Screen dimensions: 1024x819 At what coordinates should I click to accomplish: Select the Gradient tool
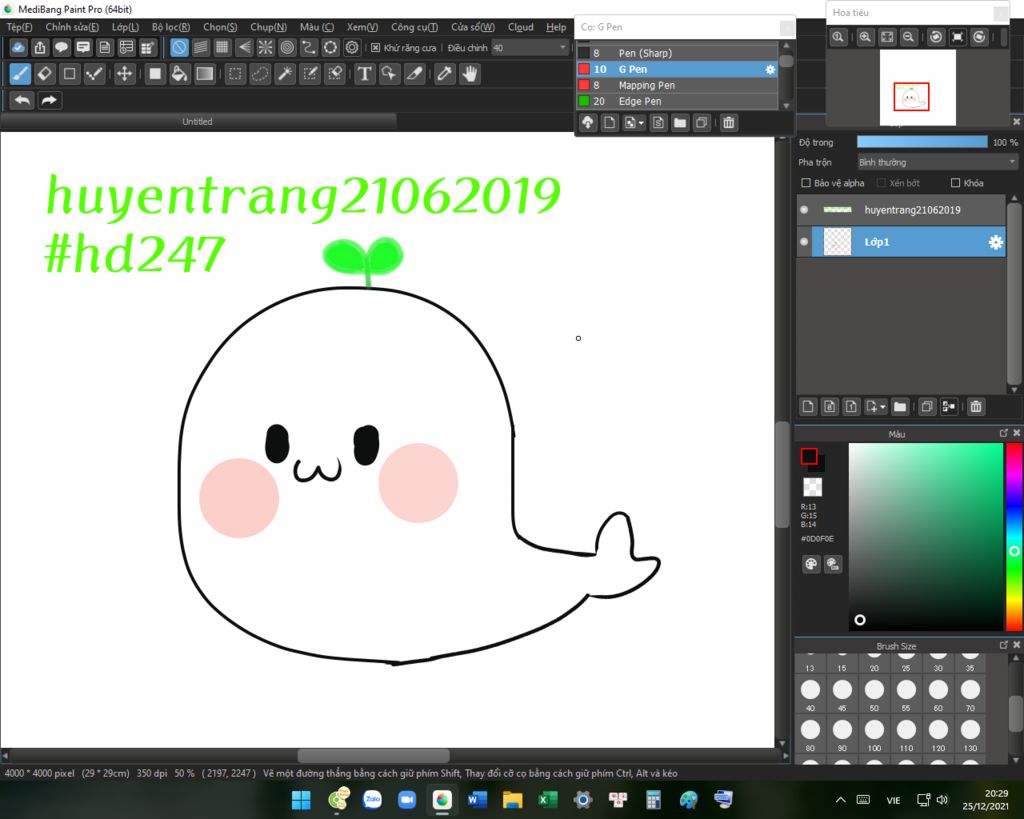point(204,74)
